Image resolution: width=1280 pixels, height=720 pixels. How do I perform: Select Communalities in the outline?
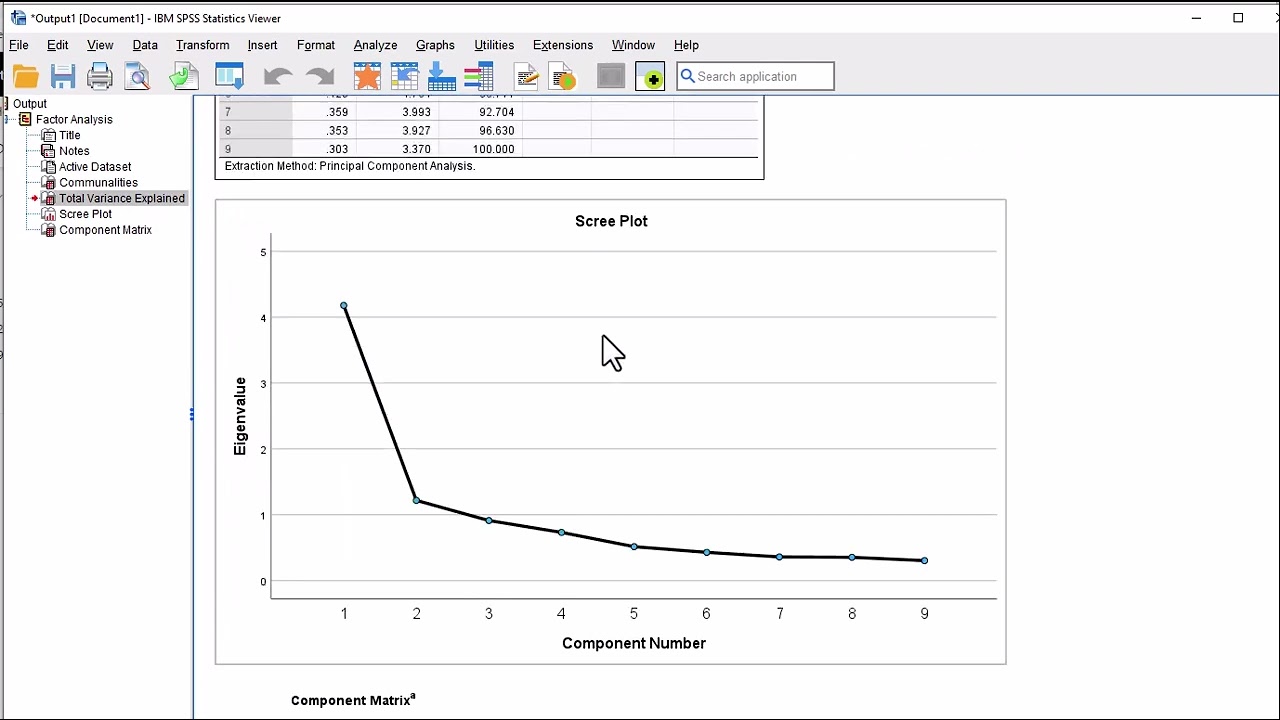tap(98, 183)
